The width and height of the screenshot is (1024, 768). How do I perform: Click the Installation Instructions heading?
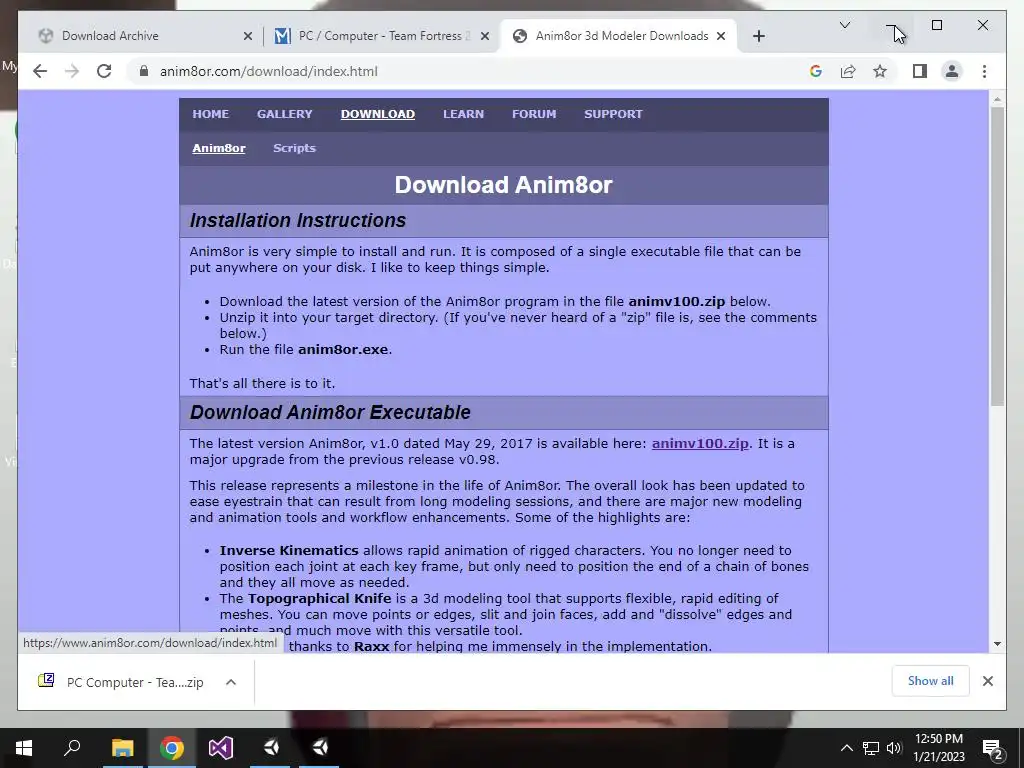pyautogui.click(x=298, y=220)
